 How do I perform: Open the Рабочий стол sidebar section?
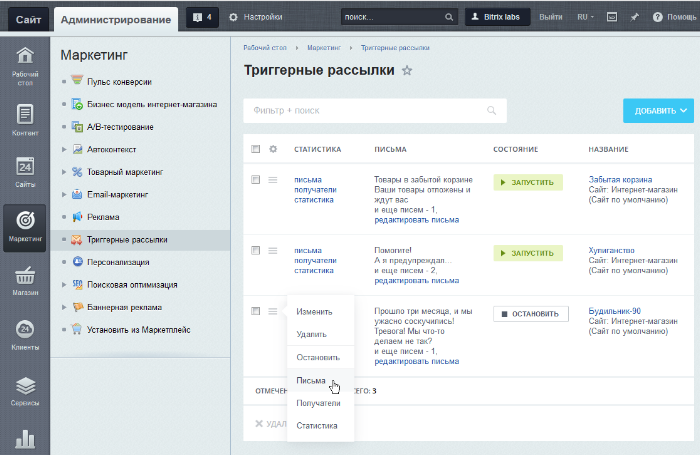[x=25, y=66]
